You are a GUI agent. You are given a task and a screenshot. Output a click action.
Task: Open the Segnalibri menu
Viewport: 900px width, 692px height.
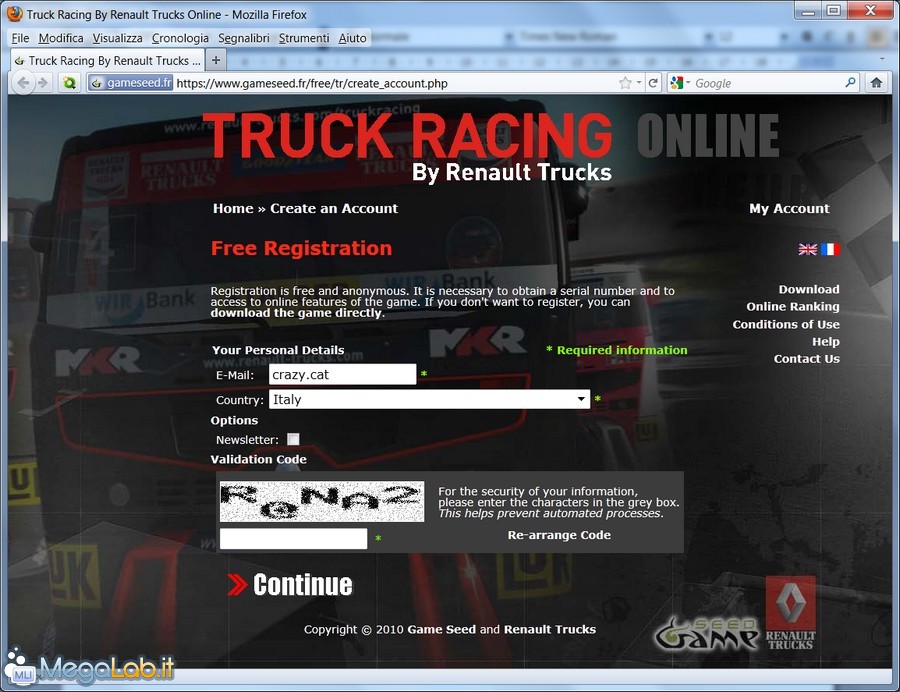[243, 38]
